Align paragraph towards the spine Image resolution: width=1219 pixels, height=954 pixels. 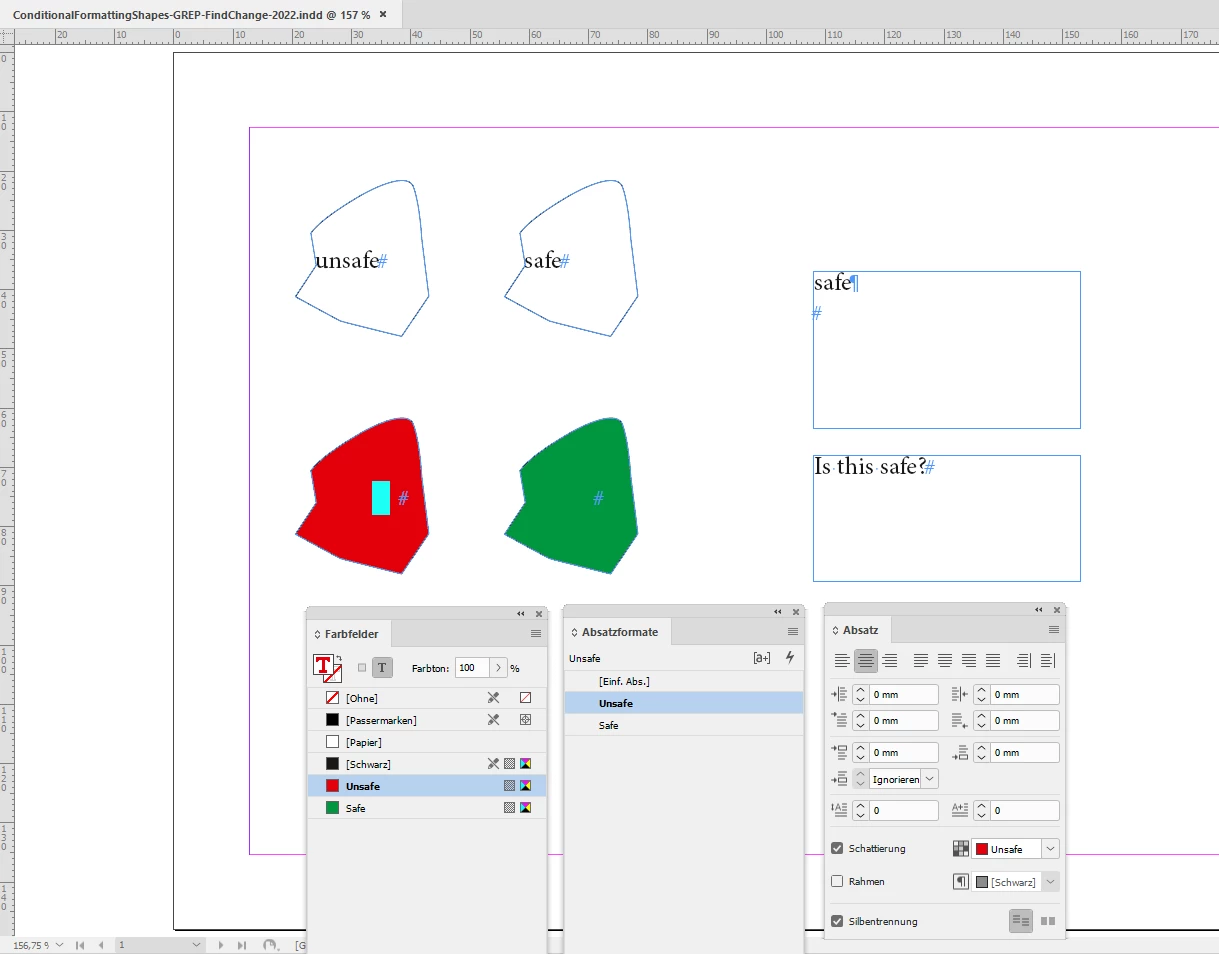1023,660
